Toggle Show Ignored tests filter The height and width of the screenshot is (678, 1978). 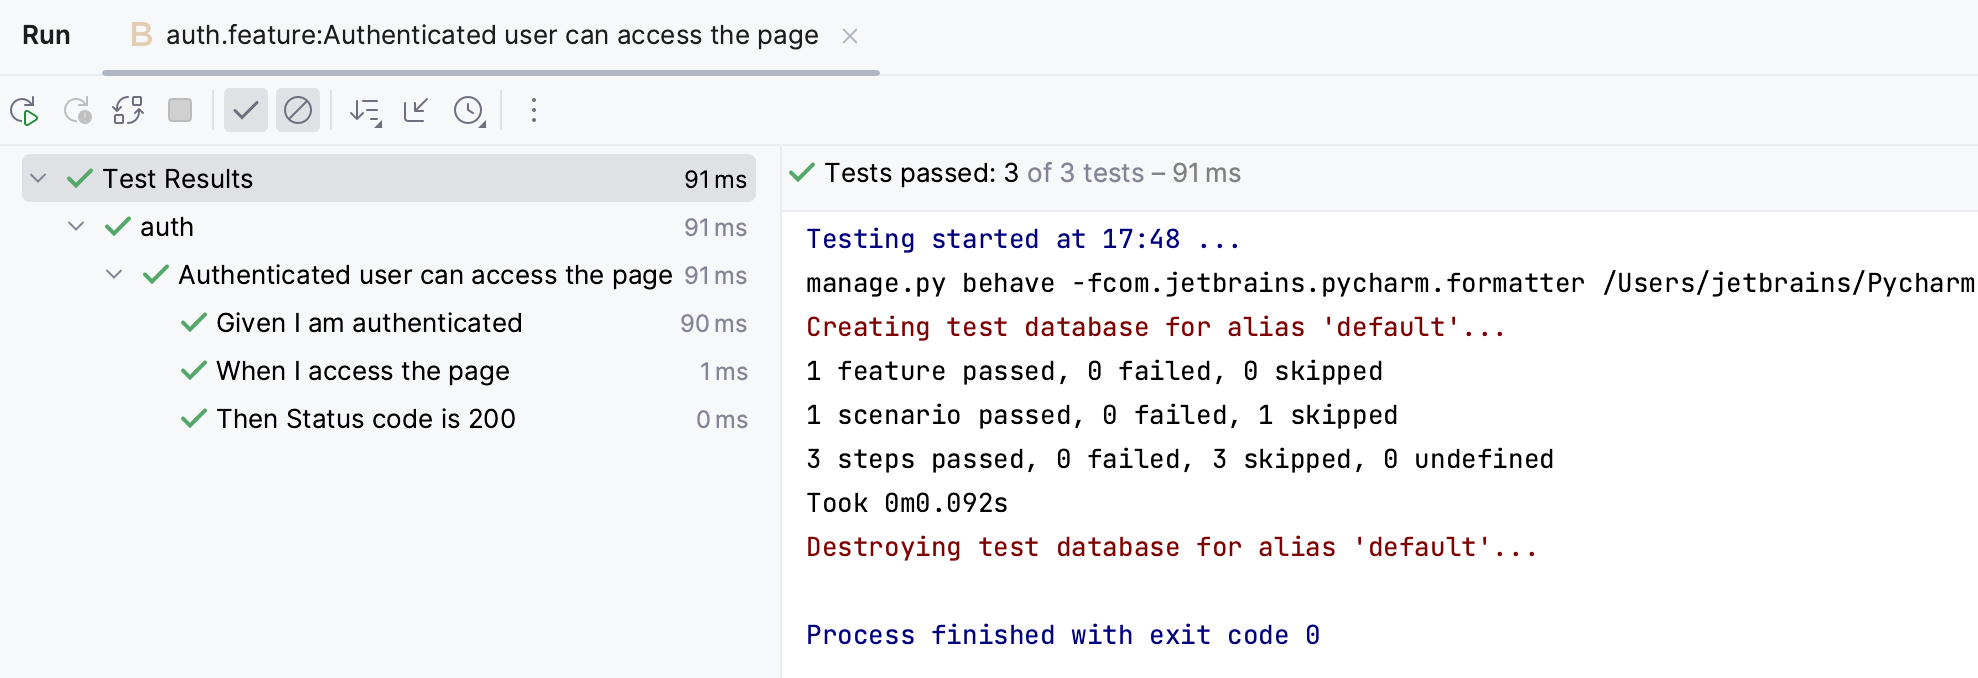tap(298, 111)
